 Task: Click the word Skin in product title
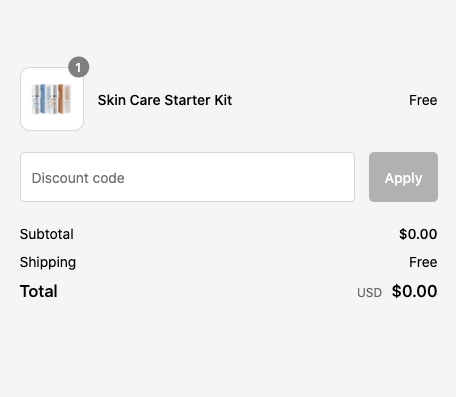[x=112, y=100]
